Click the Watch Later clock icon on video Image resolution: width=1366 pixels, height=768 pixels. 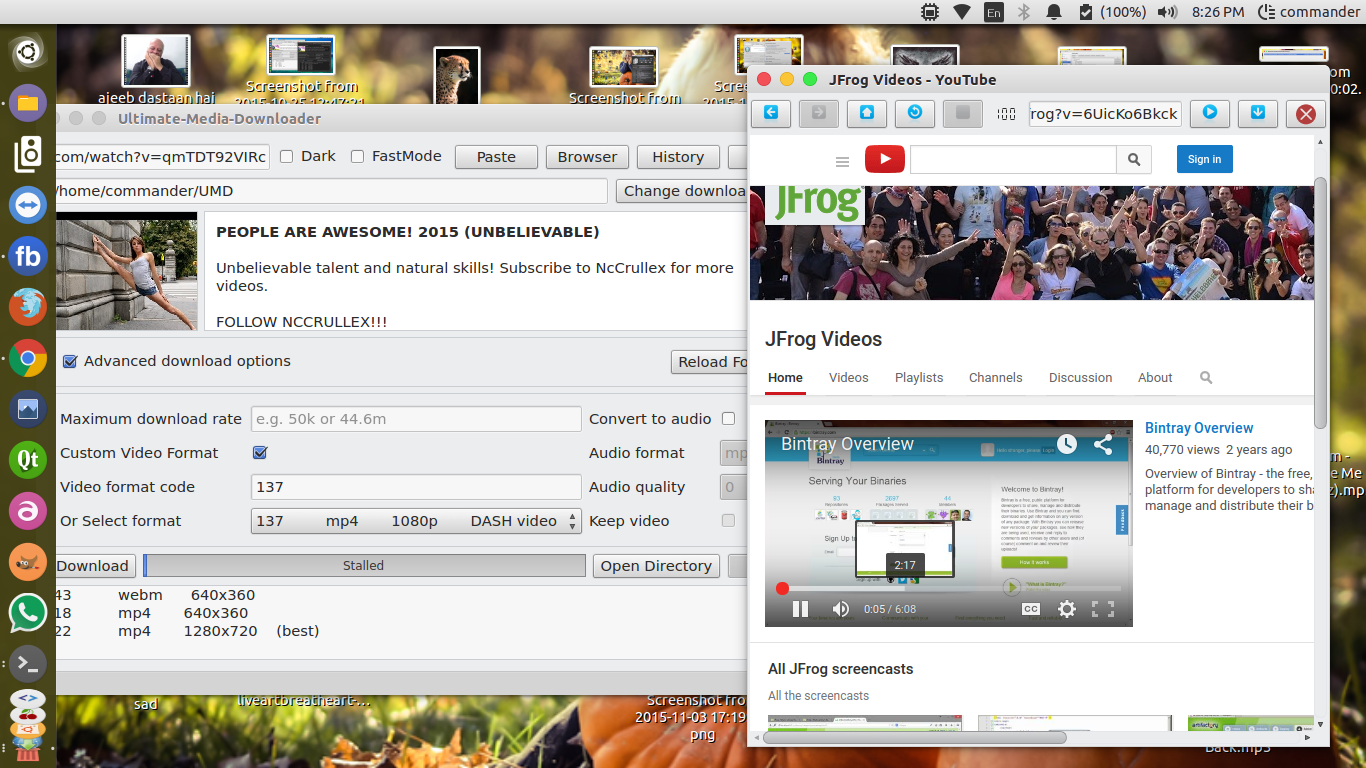tap(1067, 444)
